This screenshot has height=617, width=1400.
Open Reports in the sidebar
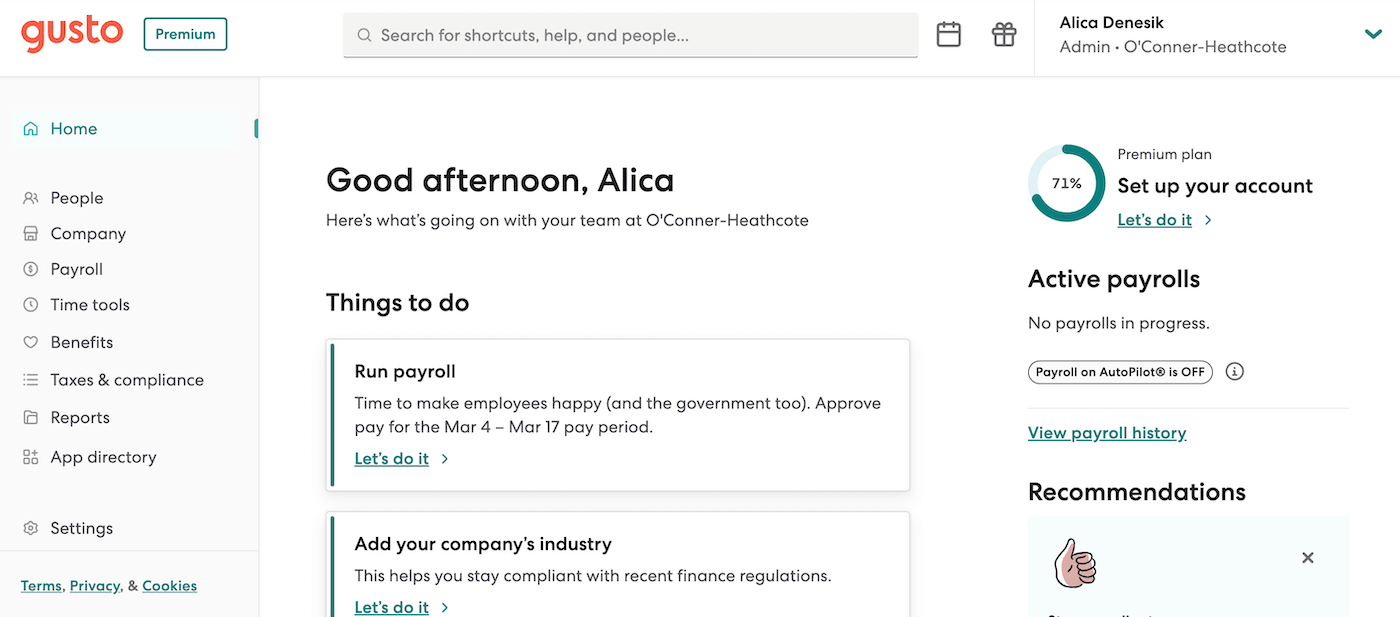(66, 418)
